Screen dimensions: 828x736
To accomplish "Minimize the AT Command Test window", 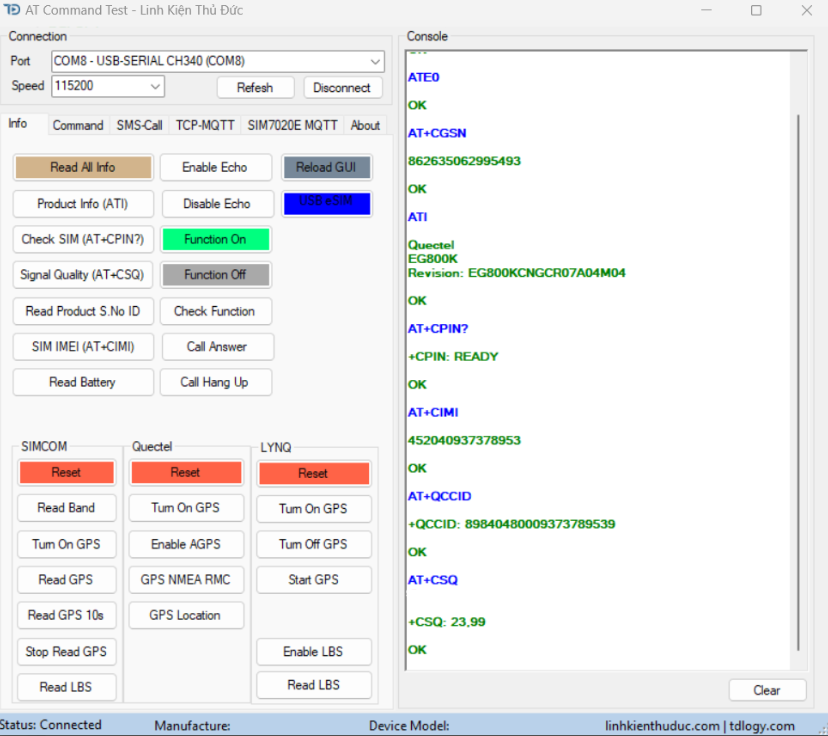I will coord(706,11).
